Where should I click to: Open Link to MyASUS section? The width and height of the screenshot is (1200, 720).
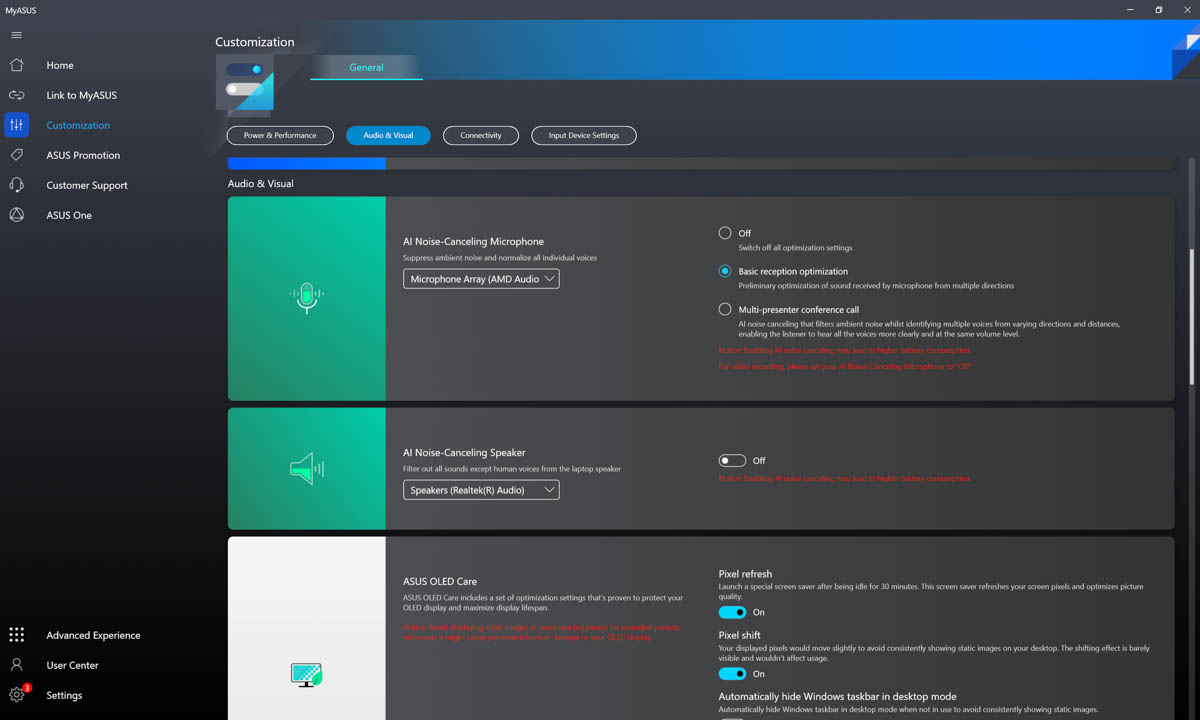(81, 95)
